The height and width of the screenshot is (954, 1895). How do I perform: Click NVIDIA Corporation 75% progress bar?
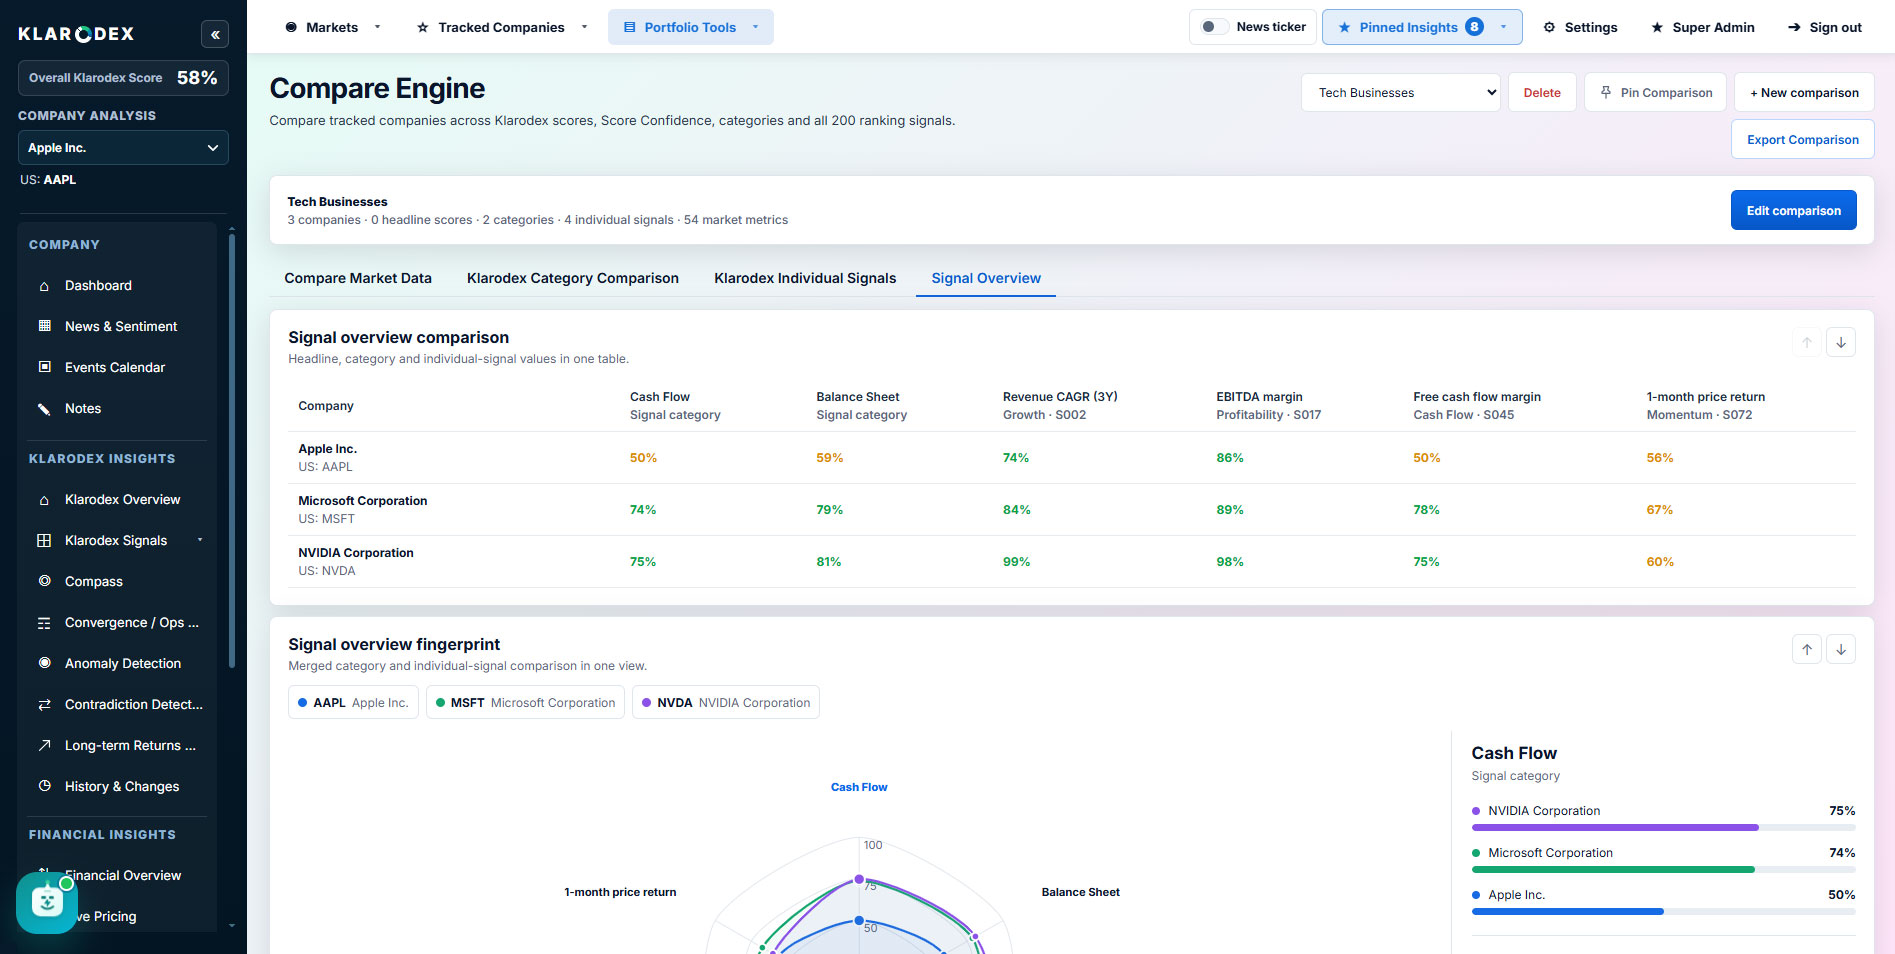[1663, 827]
